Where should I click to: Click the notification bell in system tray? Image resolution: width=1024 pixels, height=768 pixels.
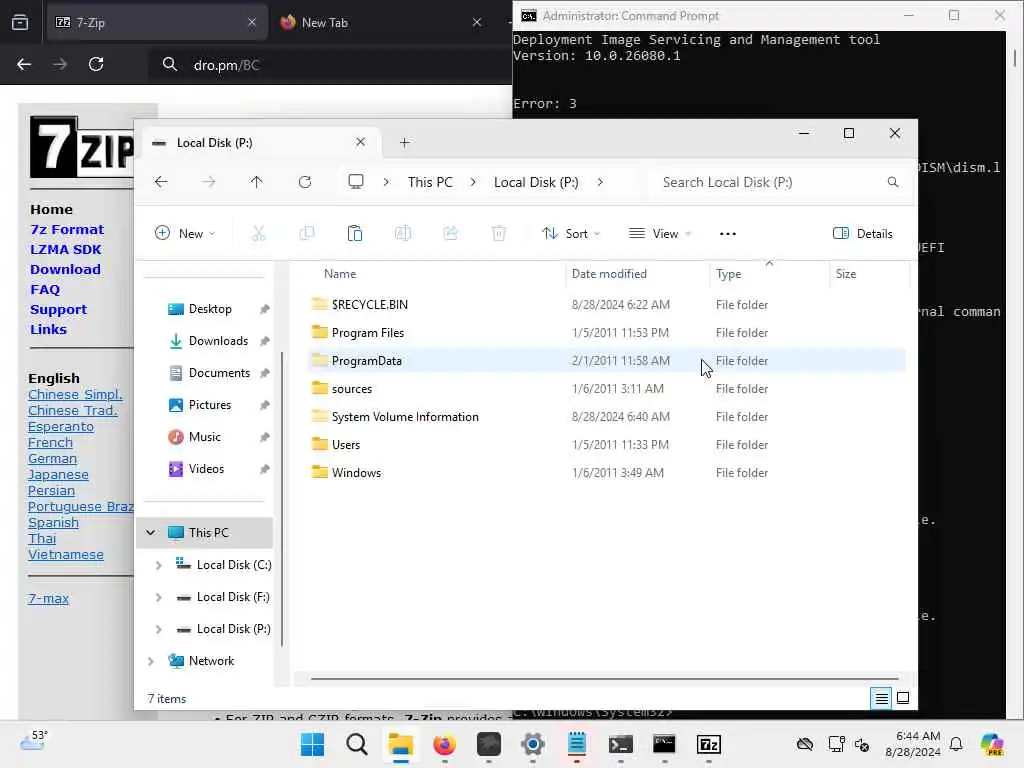point(956,744)
